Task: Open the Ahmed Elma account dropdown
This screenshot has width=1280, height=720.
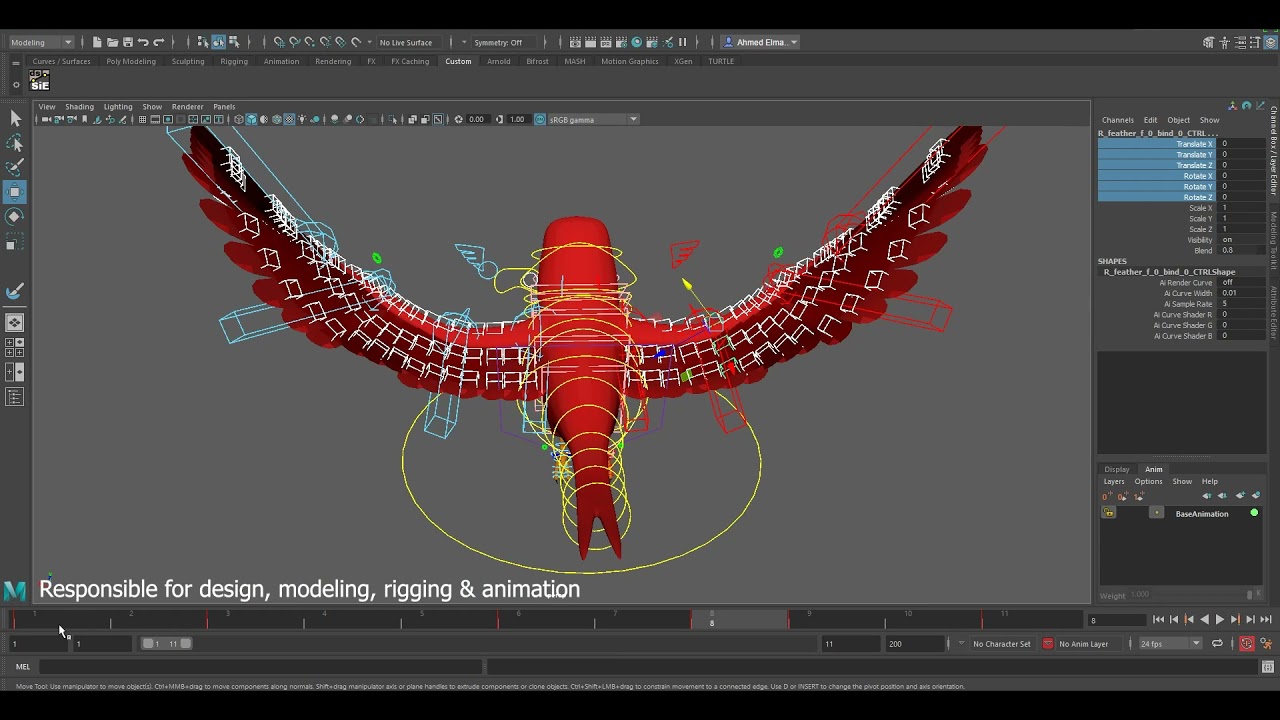Action: [x=760, y=42]
